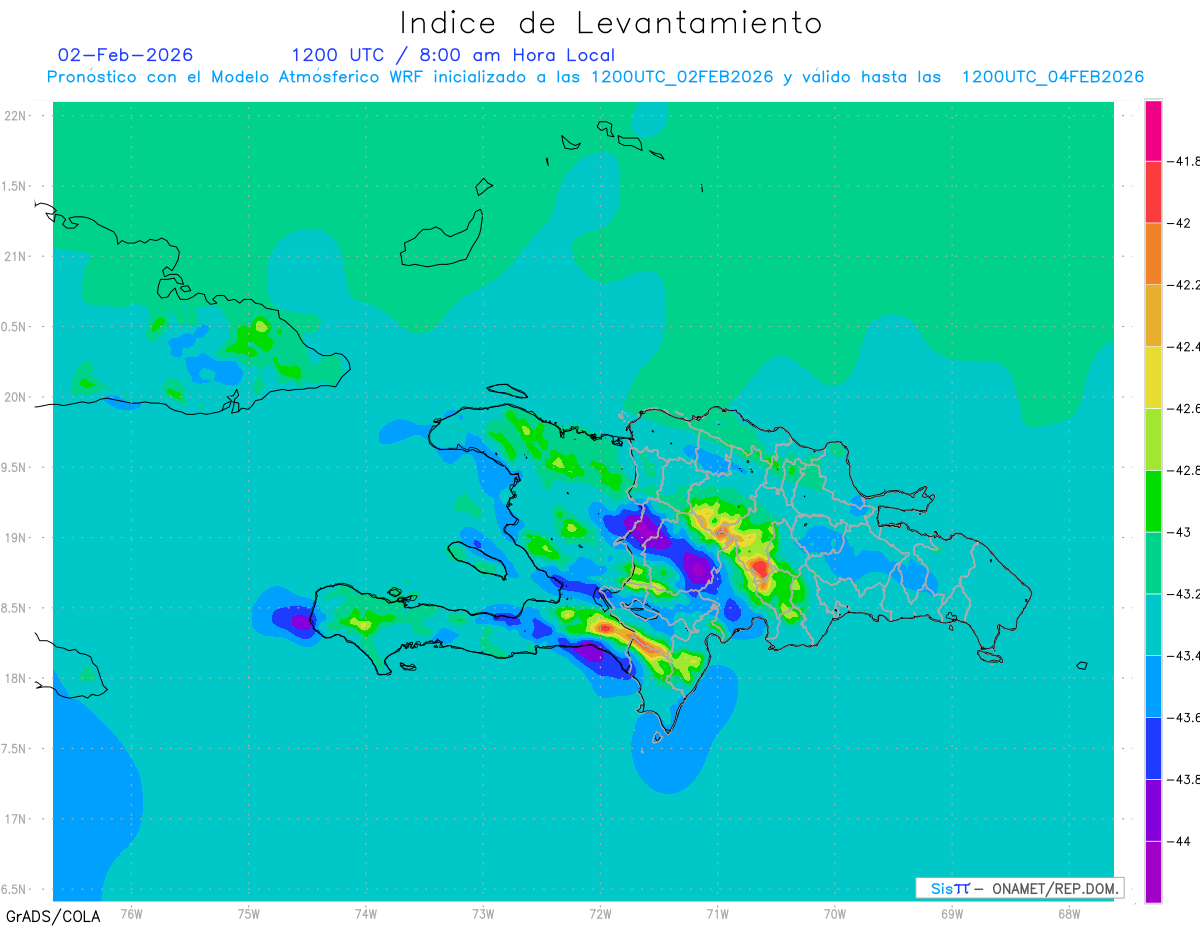
Task: Click the "74W" longitude label
Action: [366, 912]
